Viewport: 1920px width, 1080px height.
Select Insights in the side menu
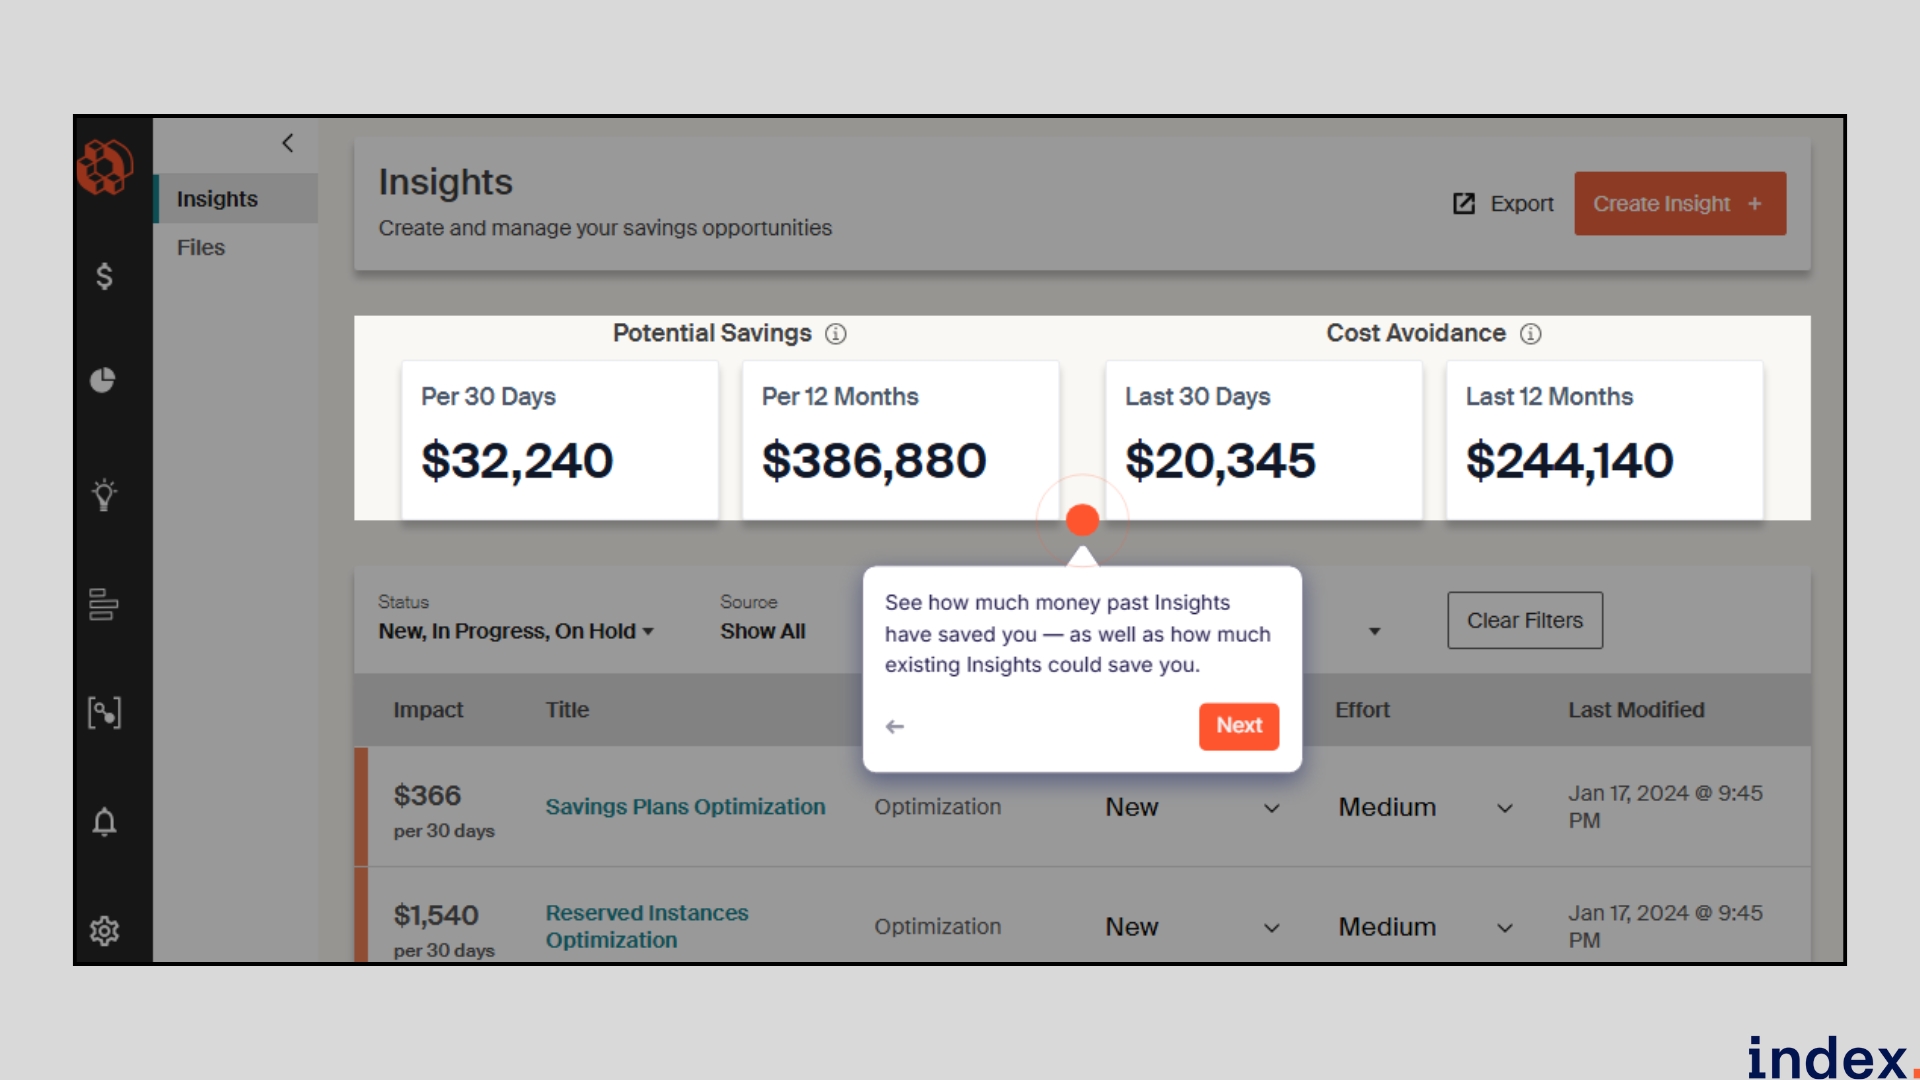click(217, 199)
